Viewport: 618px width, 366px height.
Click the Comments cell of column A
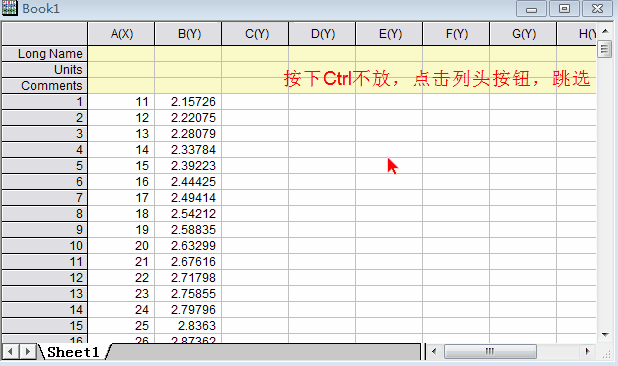click(121, 85)
